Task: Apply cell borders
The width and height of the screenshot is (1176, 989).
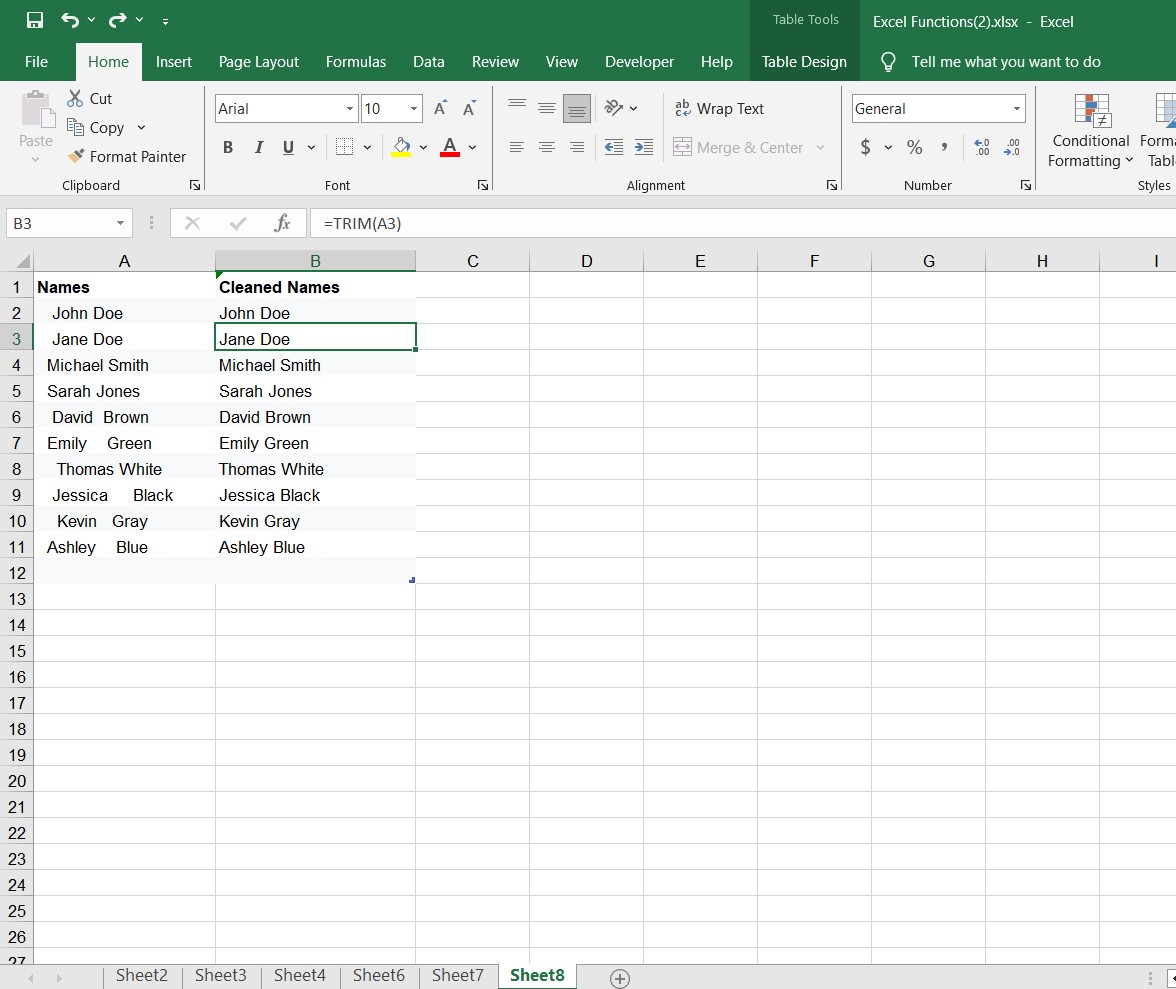Action: 344,147
